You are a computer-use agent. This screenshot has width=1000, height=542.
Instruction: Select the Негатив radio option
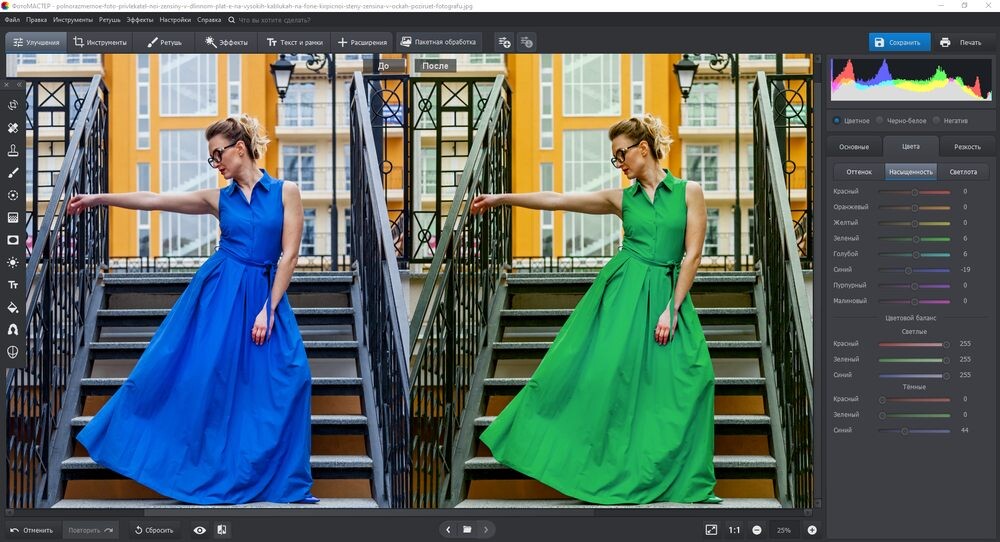(950, 121)
